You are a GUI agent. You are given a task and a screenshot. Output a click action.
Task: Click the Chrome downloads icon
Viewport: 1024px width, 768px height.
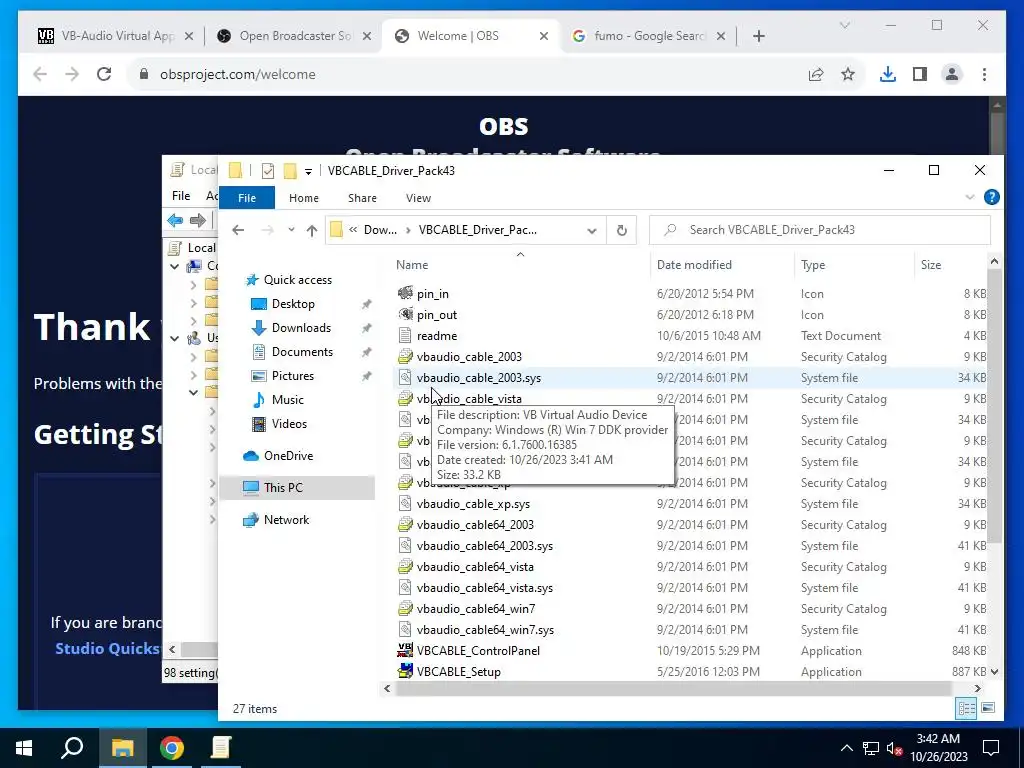(x=888, y=74)
